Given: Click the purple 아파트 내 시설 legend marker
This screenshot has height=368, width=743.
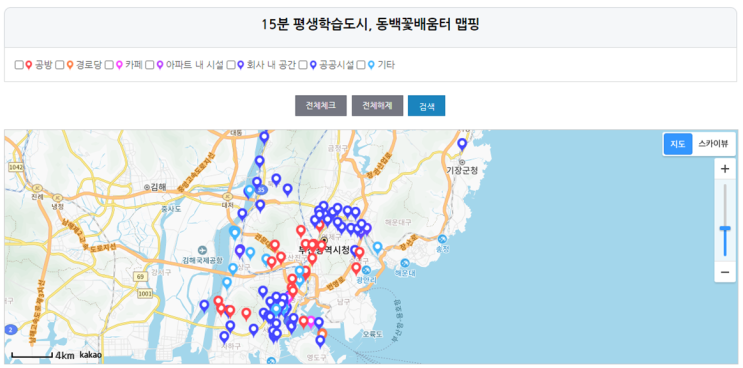Looking at the screenshot, I should [159, 65].
